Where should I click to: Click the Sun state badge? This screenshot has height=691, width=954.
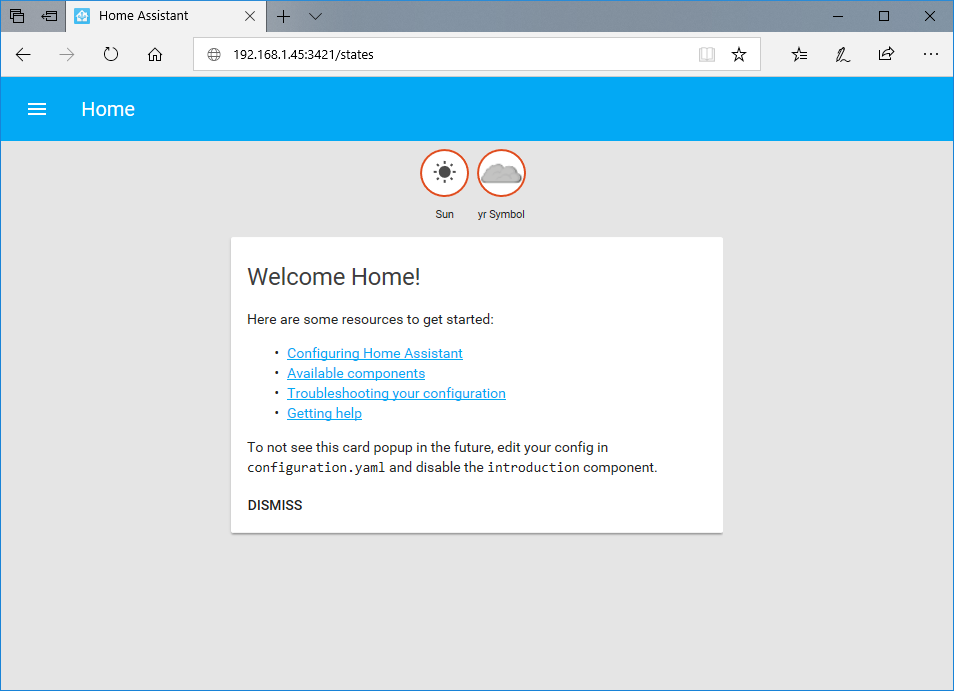point(444,173)
